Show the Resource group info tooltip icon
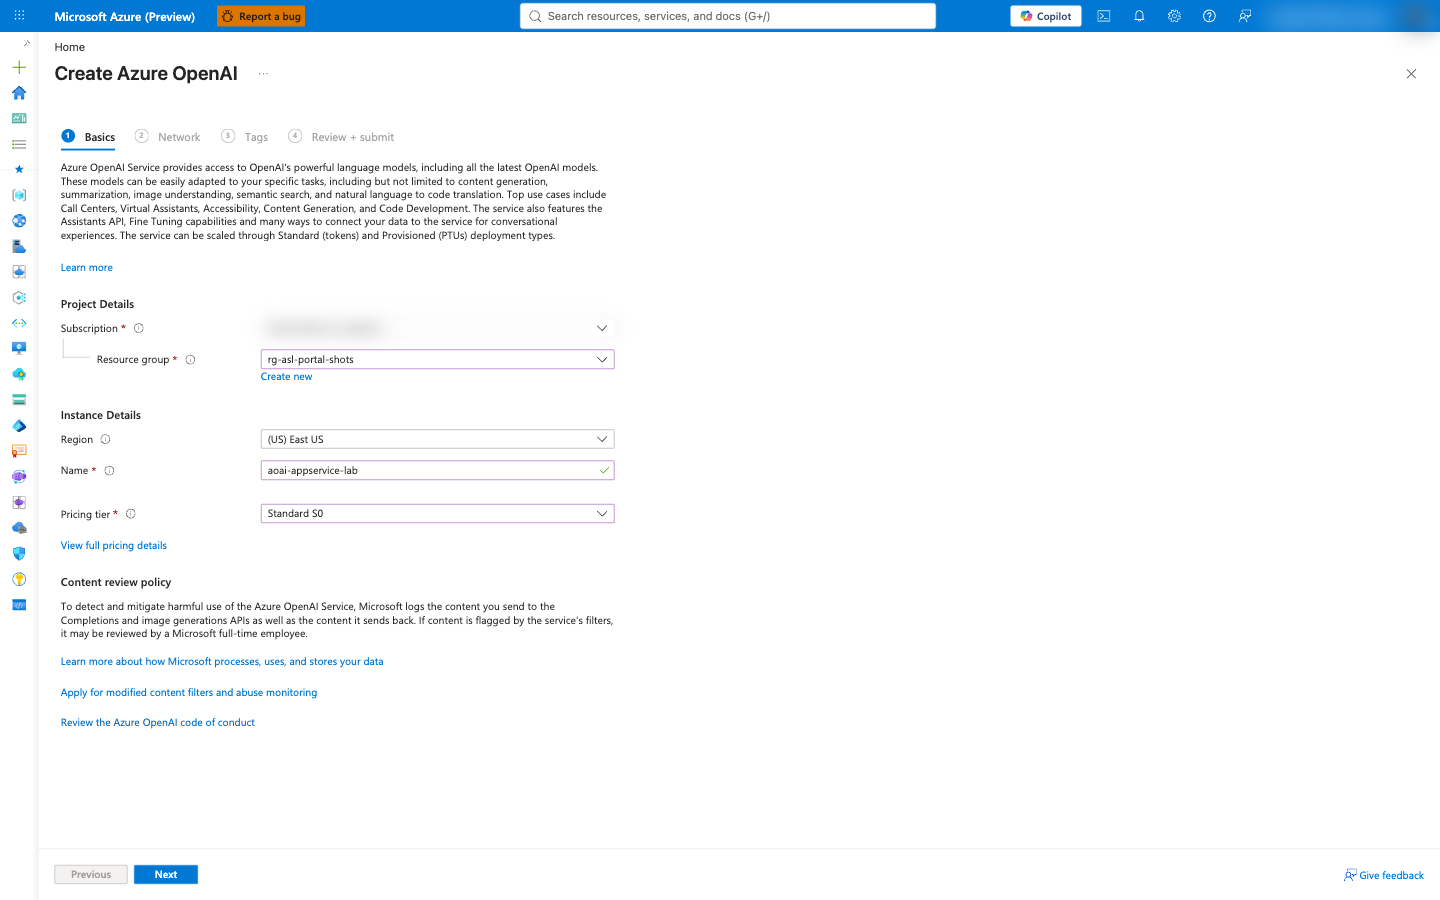 click(190, 360)
